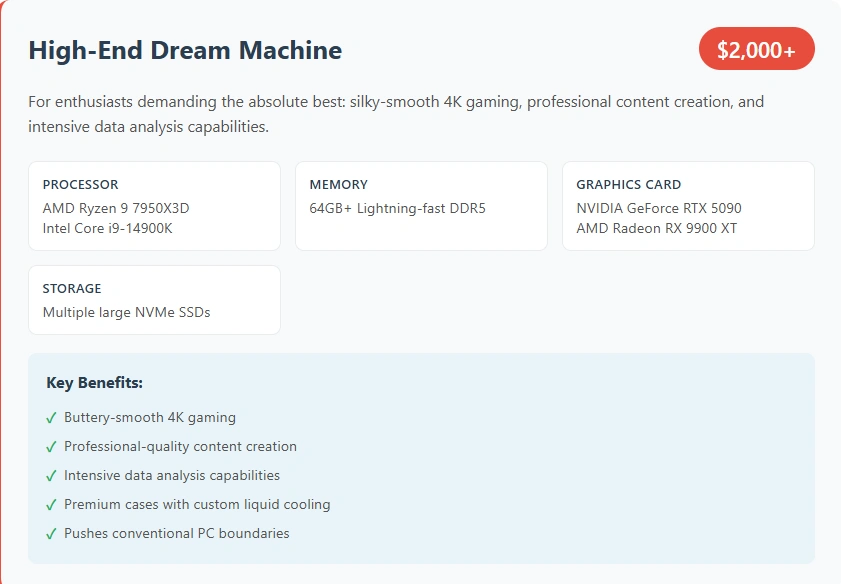Select 64GB+ Lightning-fast DDR5 text
841x584 pixels.
[397, 208]
